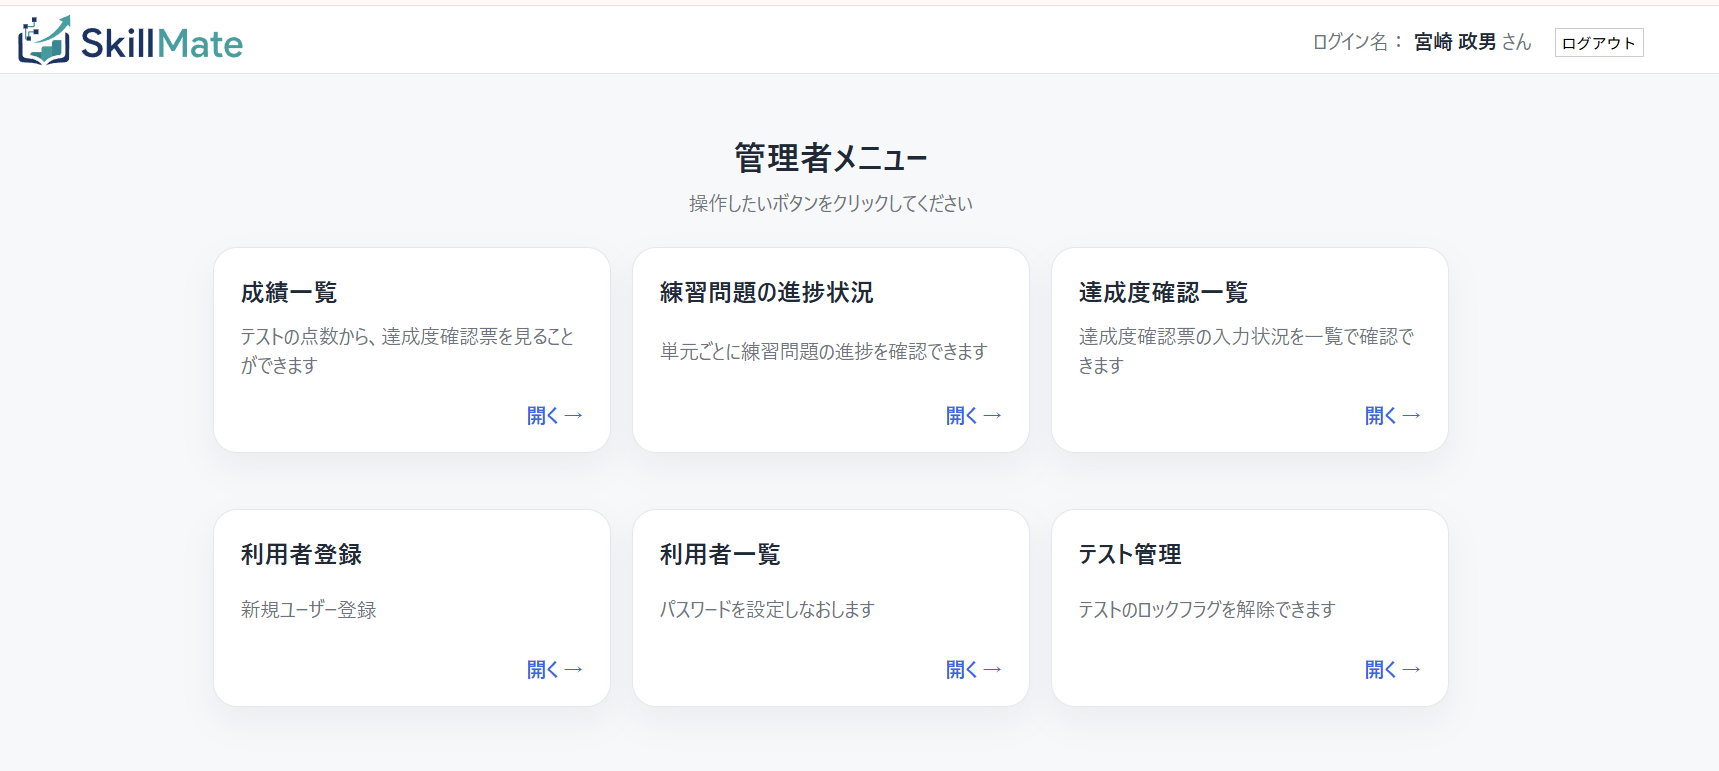Screen dimensions: 1719x771
Task: Click the SkillMate logo icon
Action: [x=45, y=40]
